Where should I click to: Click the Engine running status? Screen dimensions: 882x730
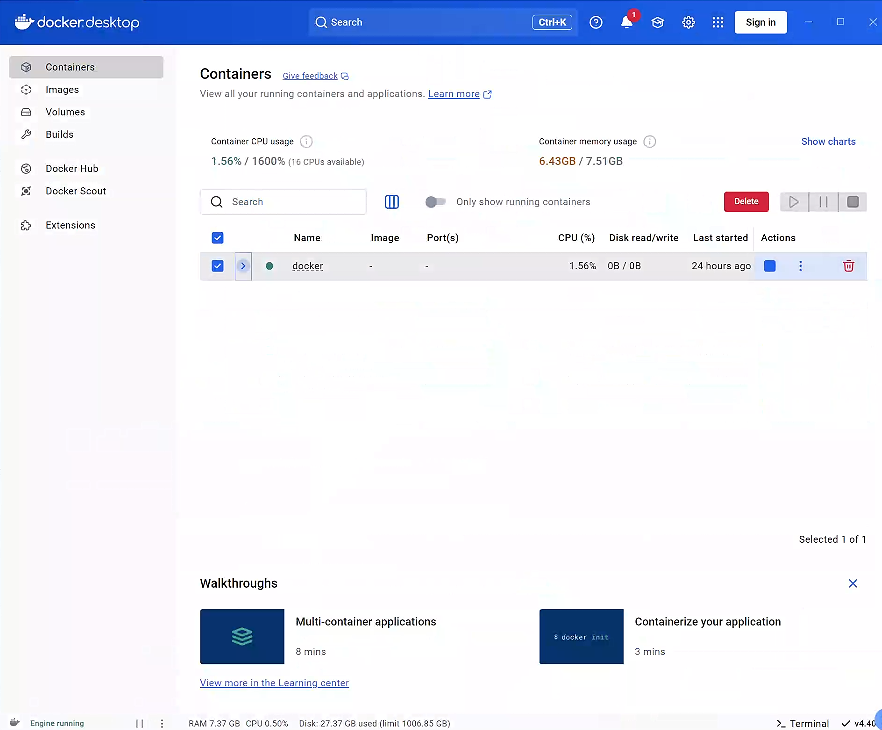(x=57, y=723)
